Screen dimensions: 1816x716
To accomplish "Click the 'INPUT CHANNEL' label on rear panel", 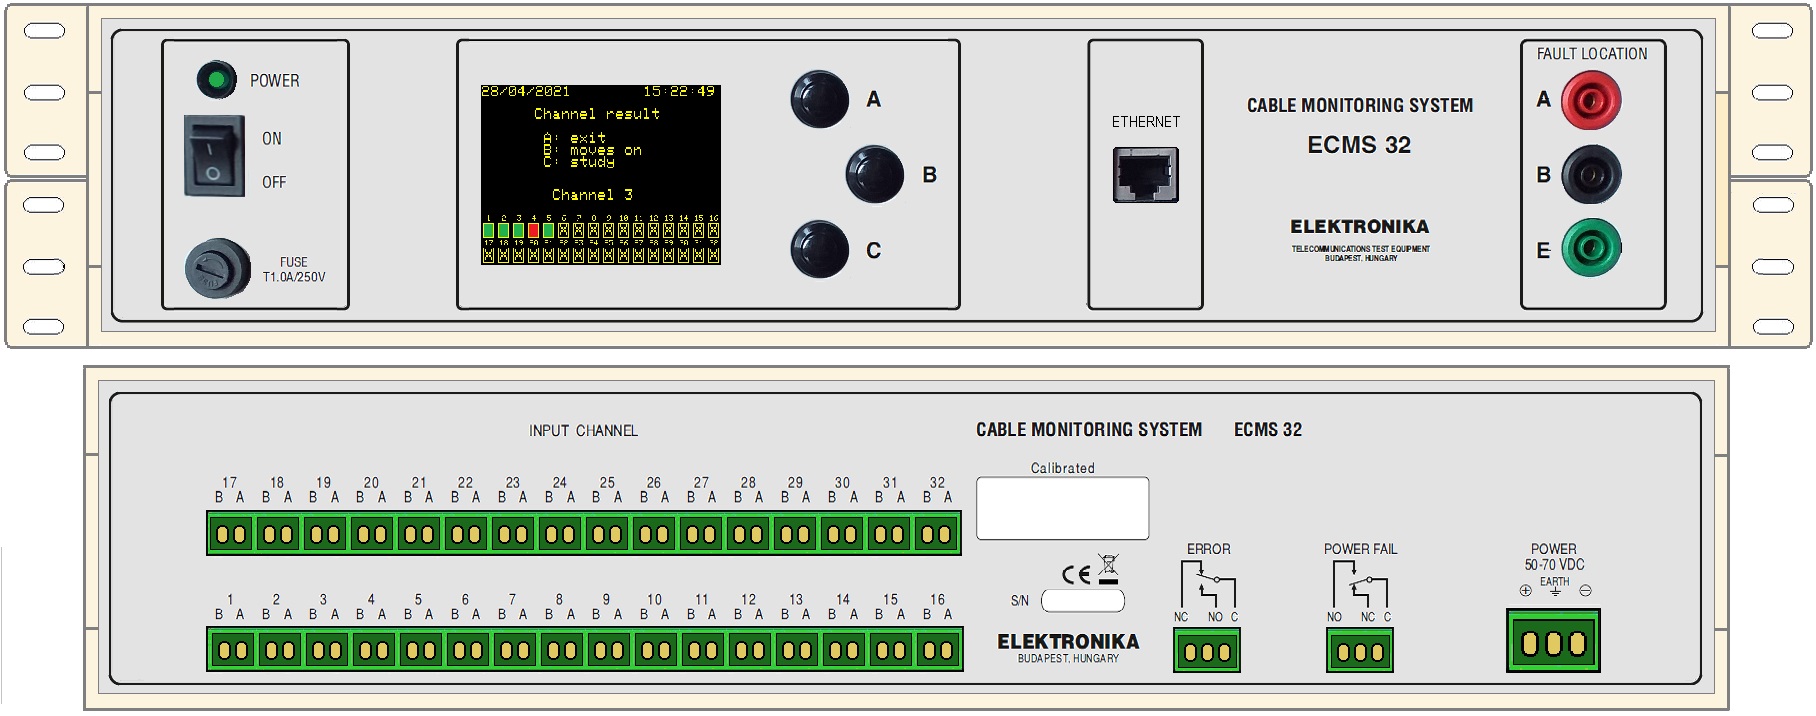I will pyautogui.click(x=583, y=431).
